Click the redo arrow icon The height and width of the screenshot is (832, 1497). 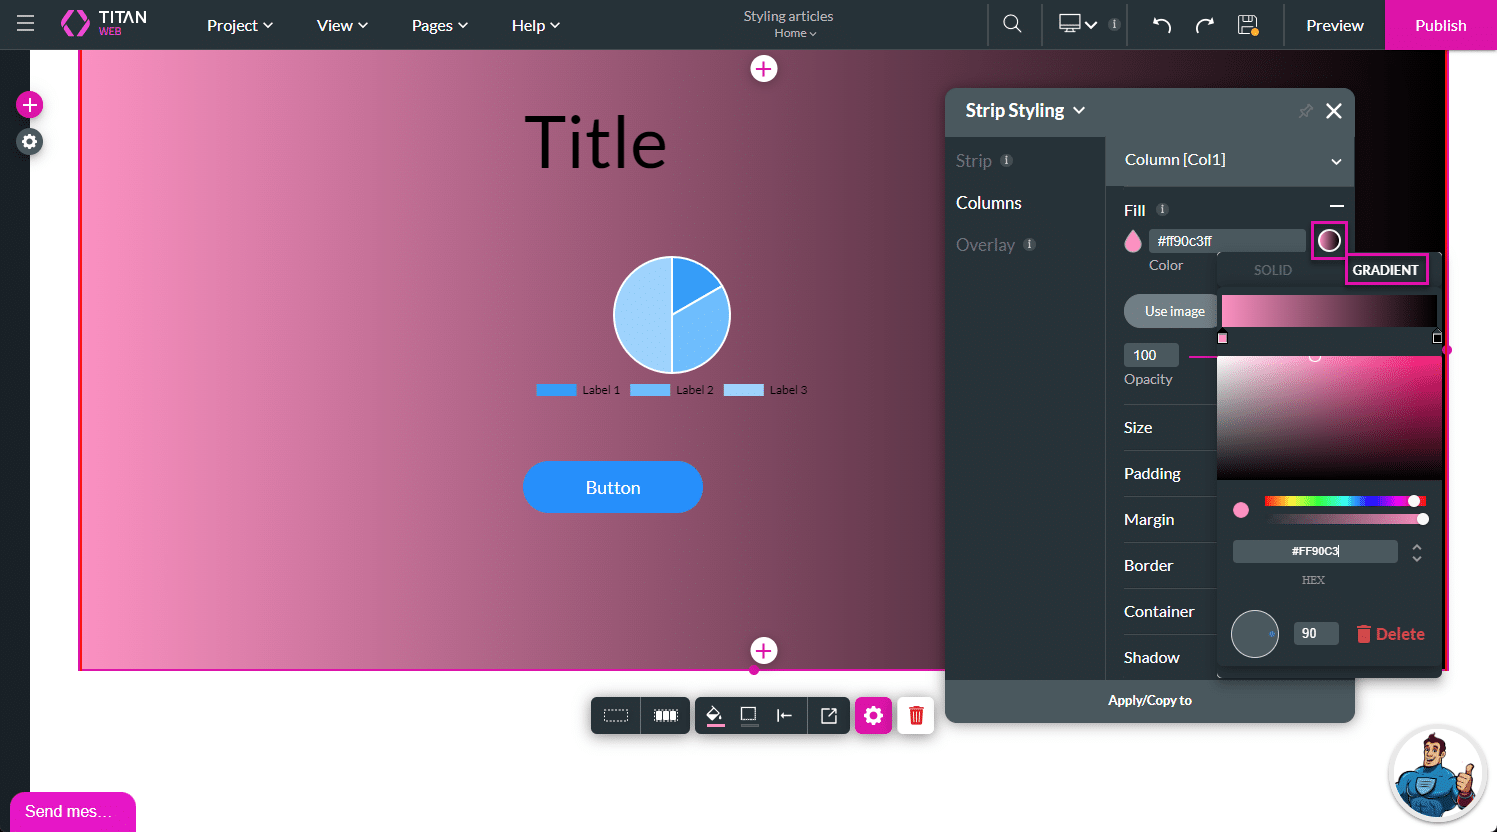(1204, 25)
